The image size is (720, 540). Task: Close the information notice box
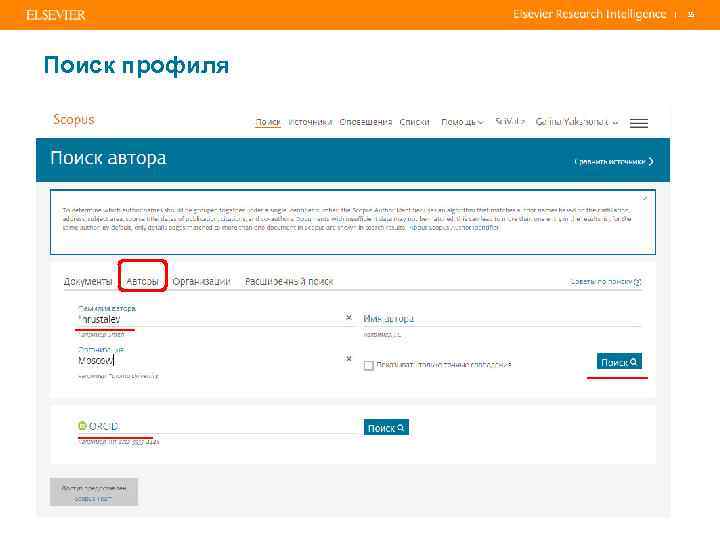click(x=644, y=198)
